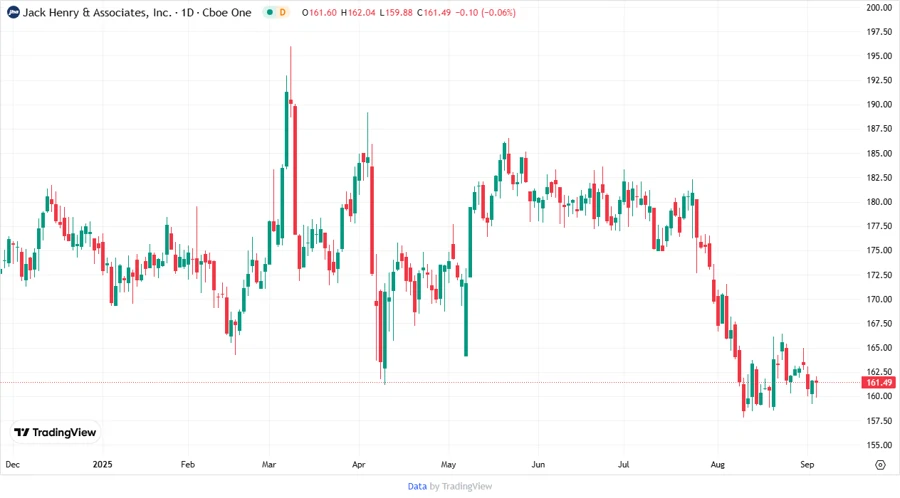Screen dimensions: 900x498
Task: Click the 197.50 price axis label
Action: (879, 32)
